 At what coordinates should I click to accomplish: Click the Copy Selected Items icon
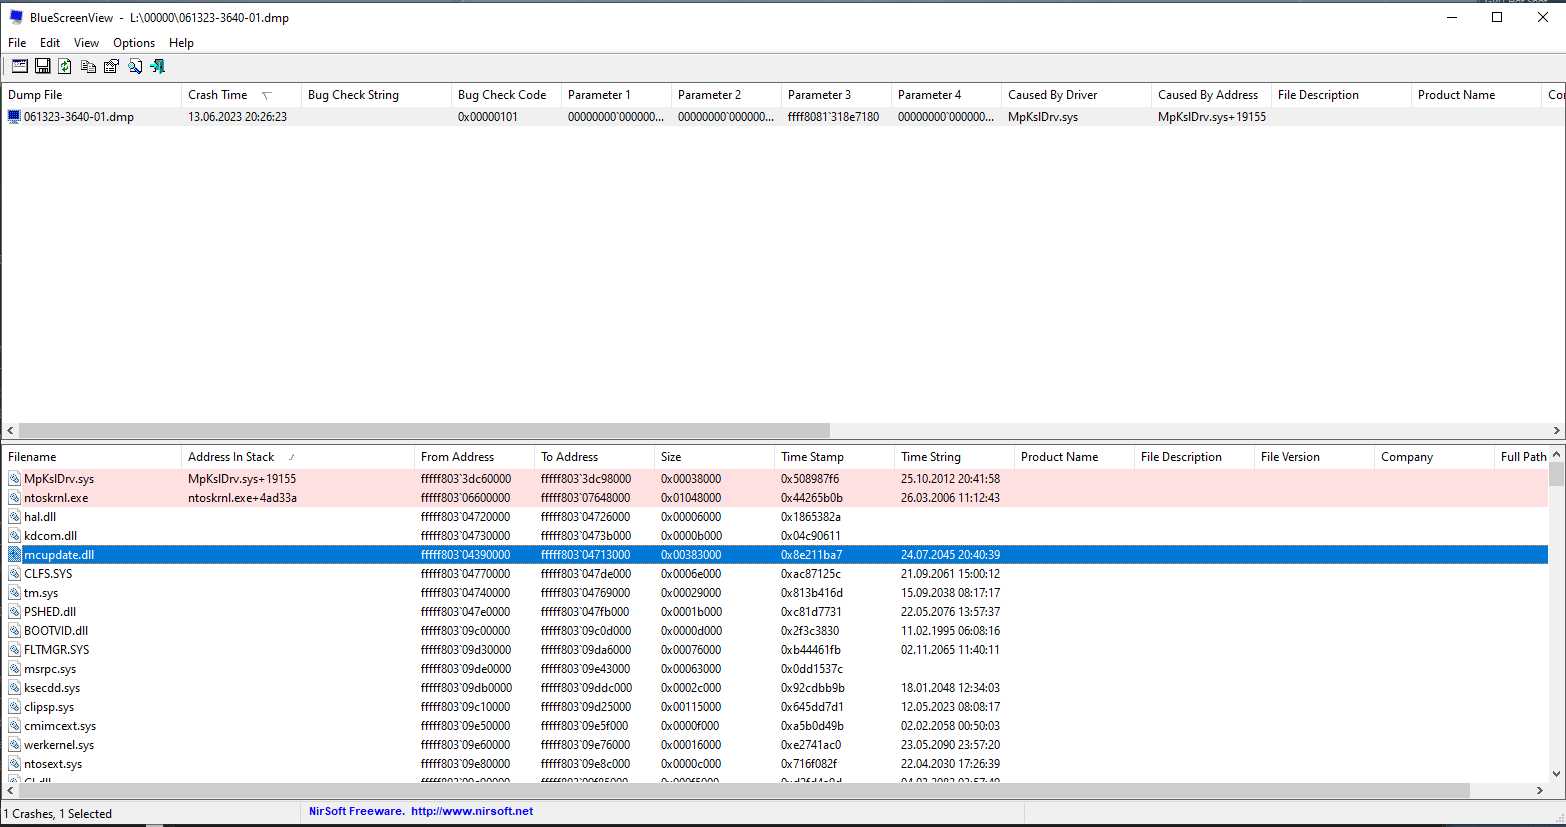click(88, 66)
